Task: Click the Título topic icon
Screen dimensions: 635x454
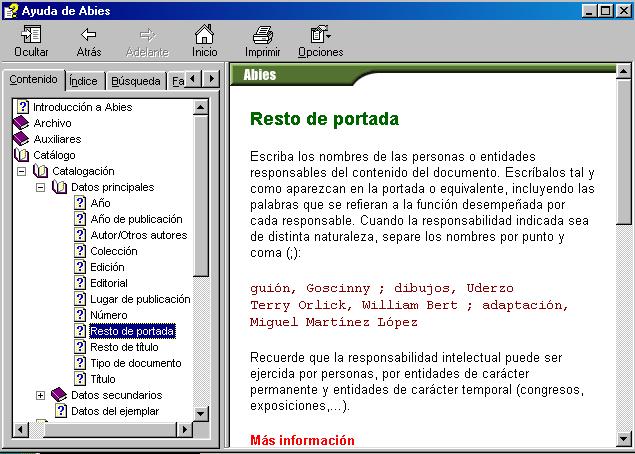Action: (80, 379)
